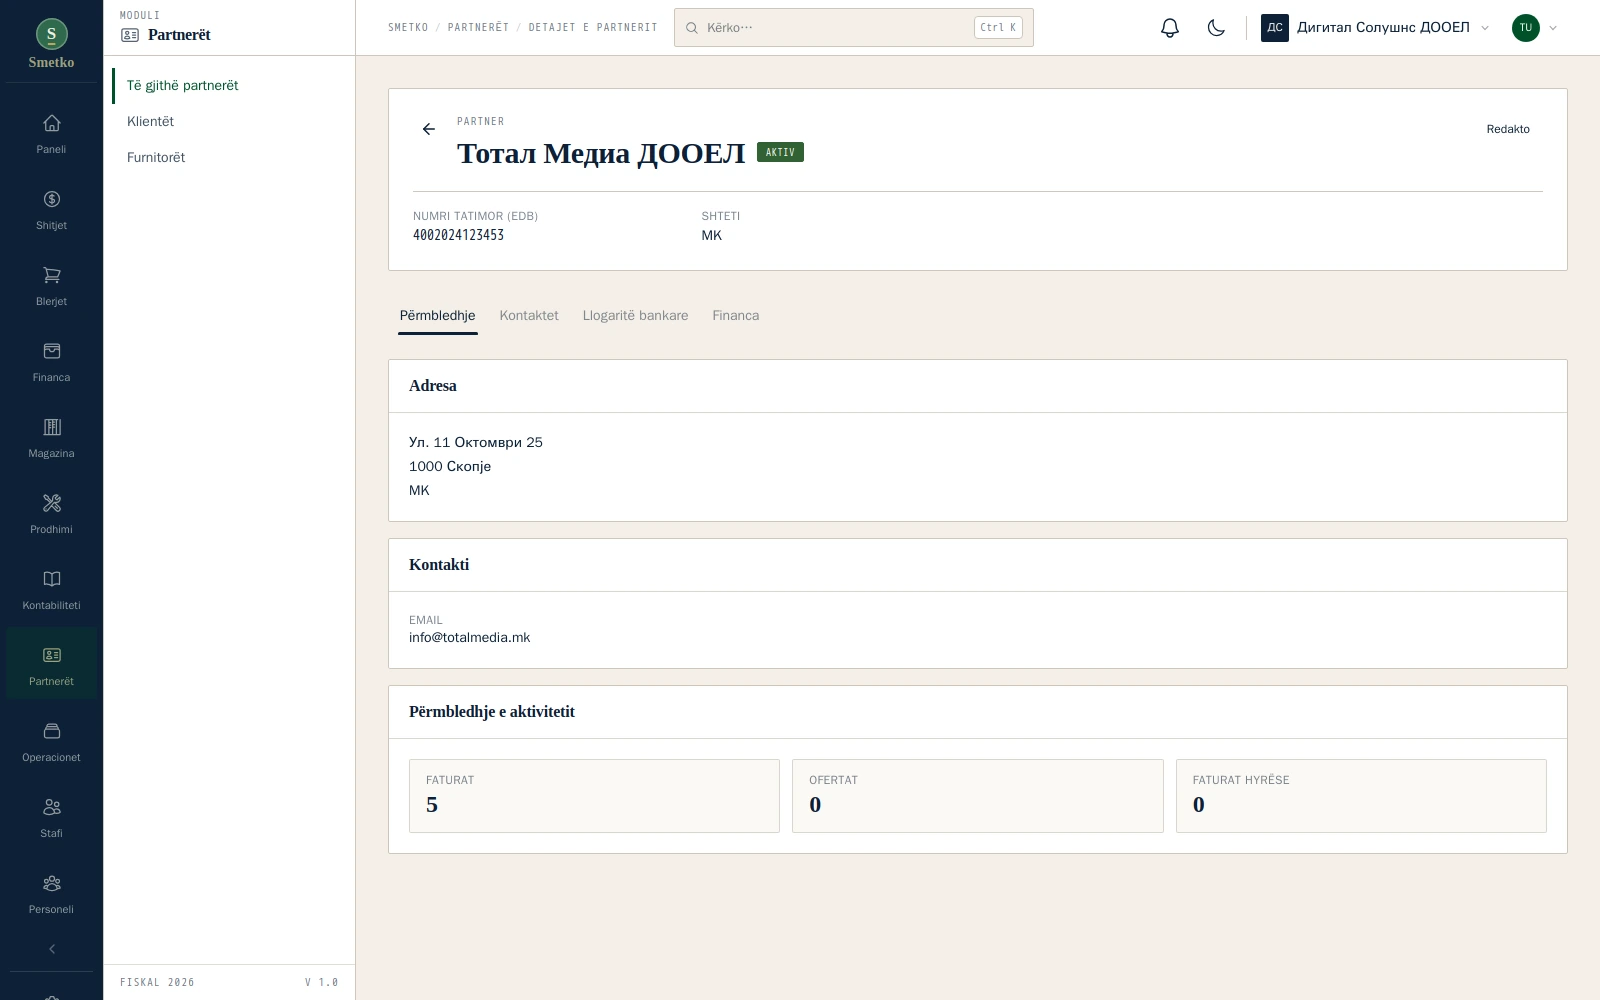
Task: Open the TU user menu
Action: pos(1534,28)
